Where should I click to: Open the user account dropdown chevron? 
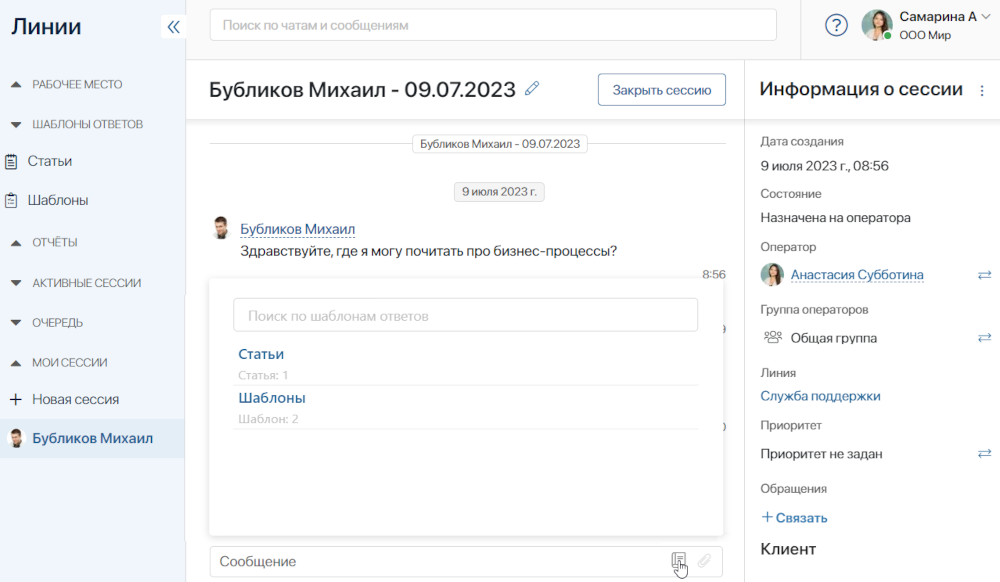tap(986, 17)
